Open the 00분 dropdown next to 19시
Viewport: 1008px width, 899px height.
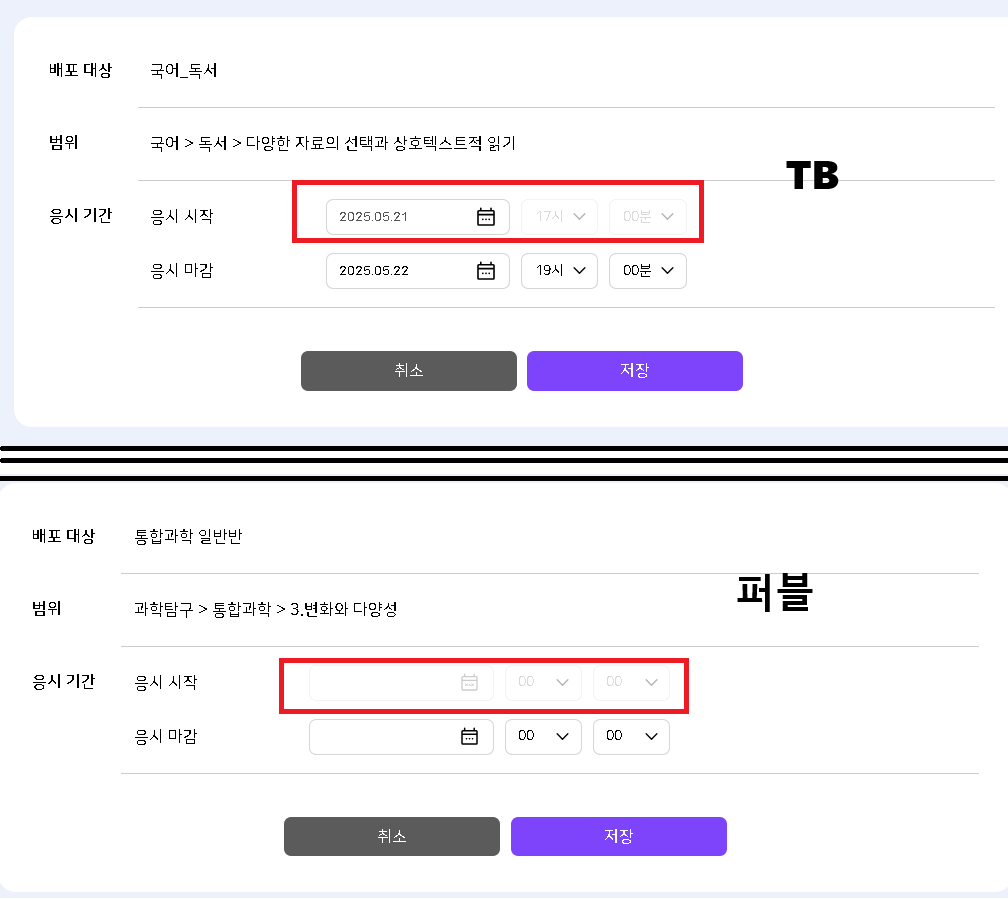(647, 271)
